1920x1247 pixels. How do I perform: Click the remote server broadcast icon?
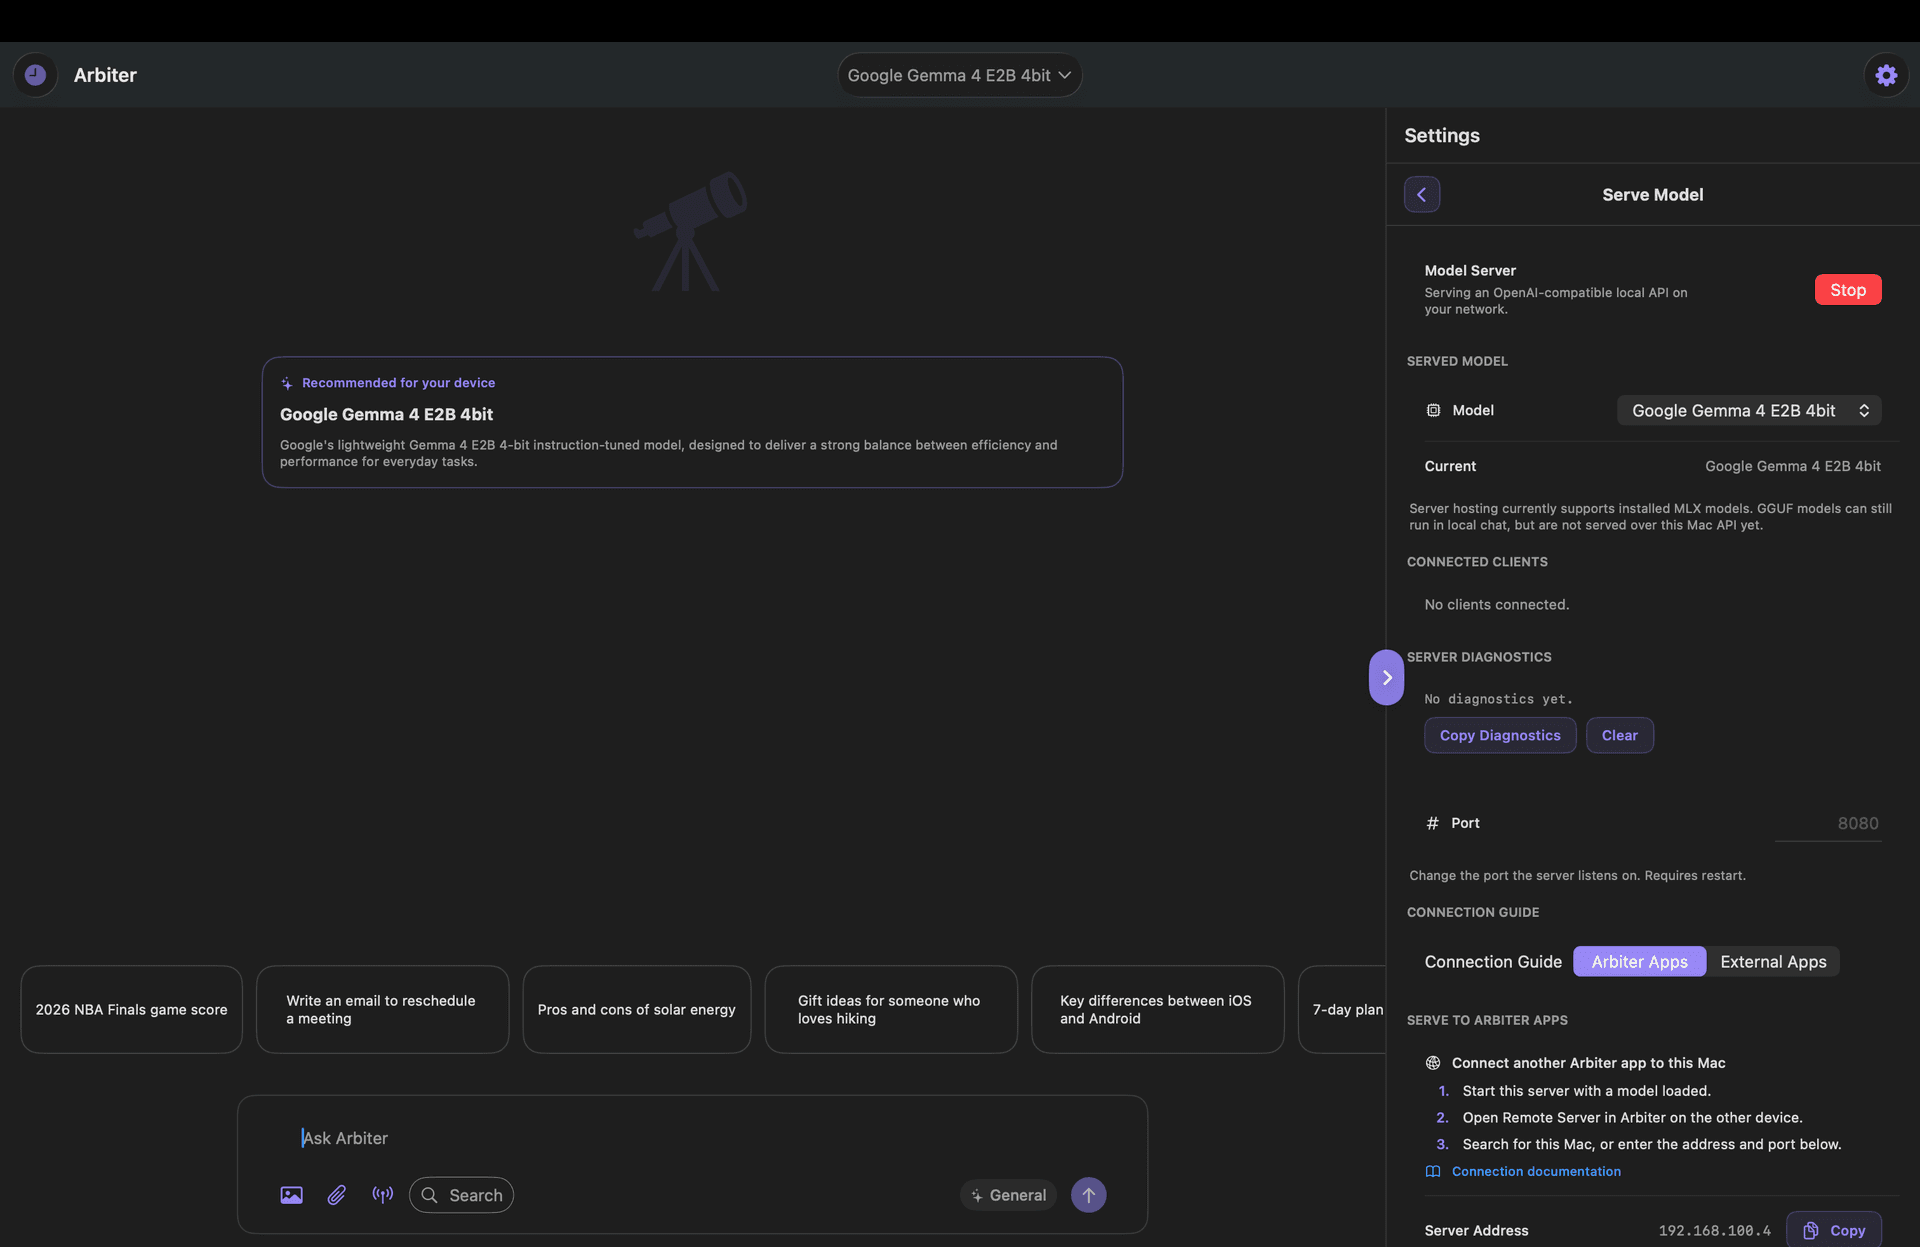[382, 1195]
